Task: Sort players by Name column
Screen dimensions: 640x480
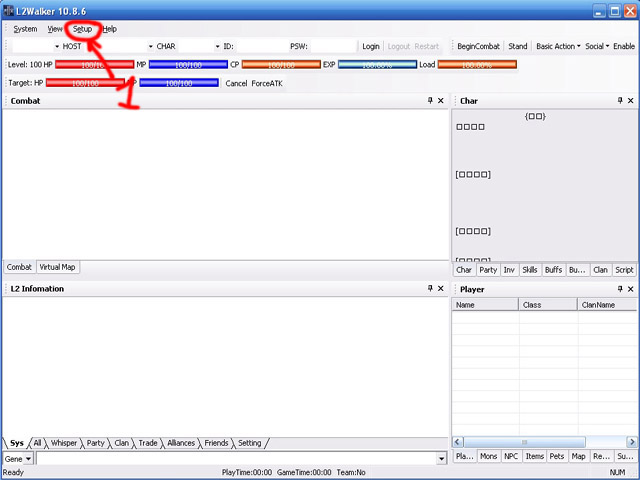Action: click(x=485, y=304)
